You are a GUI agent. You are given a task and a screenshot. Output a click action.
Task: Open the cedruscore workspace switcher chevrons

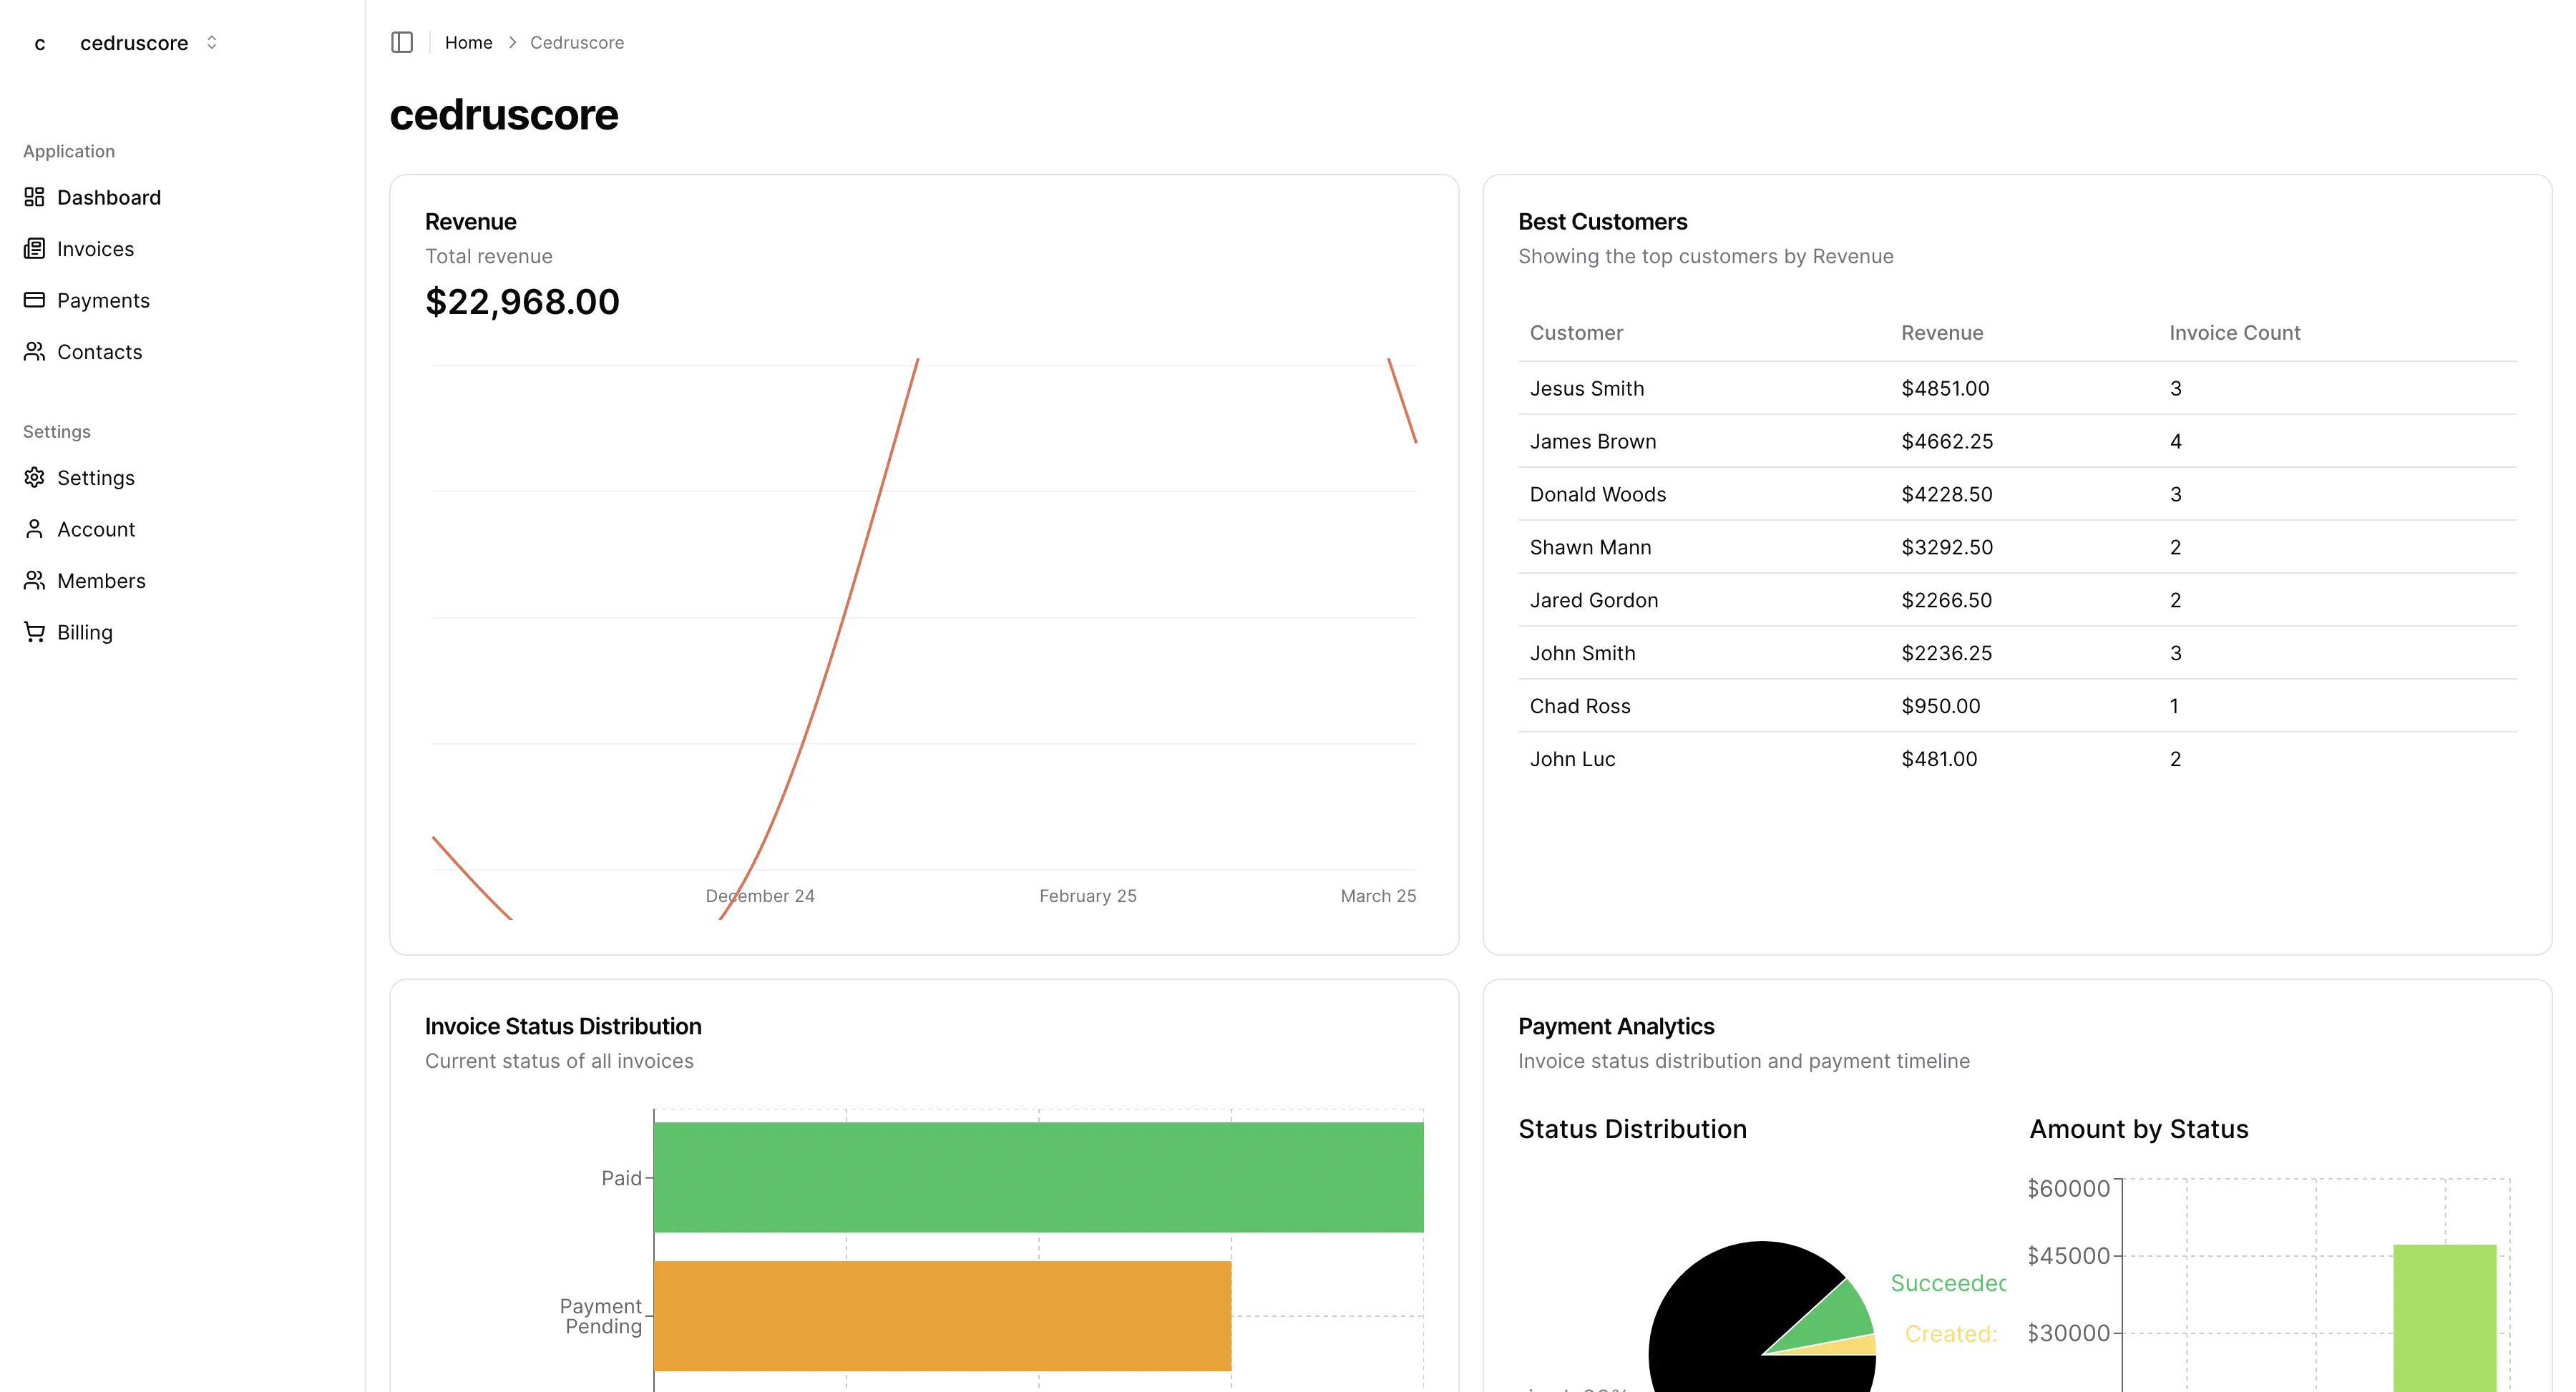click(211, 42)
